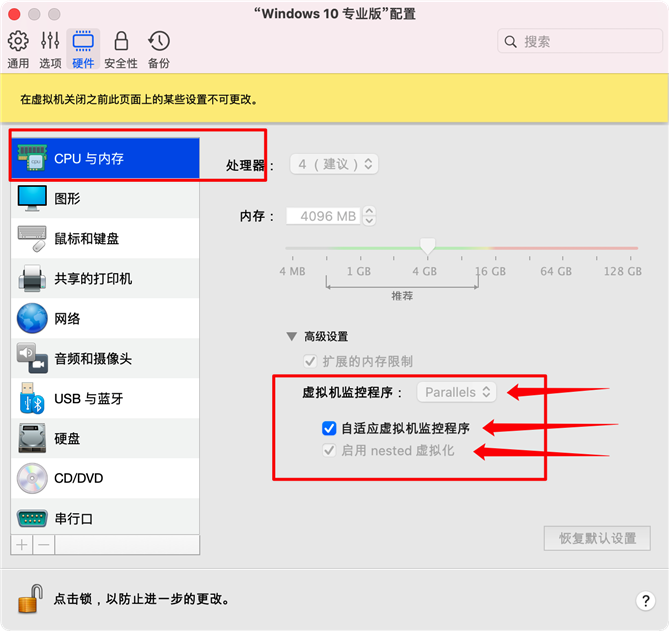Click the 4096 MB memory input field
This screenshot has width=669, height=631.
point(324,216)
